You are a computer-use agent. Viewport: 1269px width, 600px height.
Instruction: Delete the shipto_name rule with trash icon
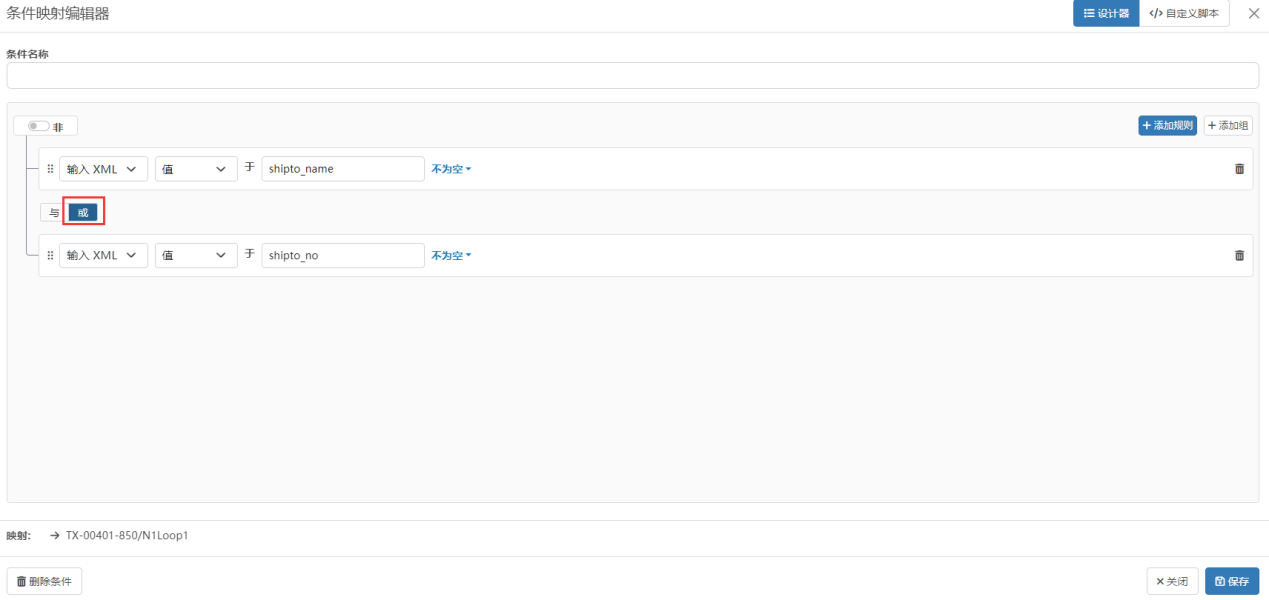pos(1240,169)
